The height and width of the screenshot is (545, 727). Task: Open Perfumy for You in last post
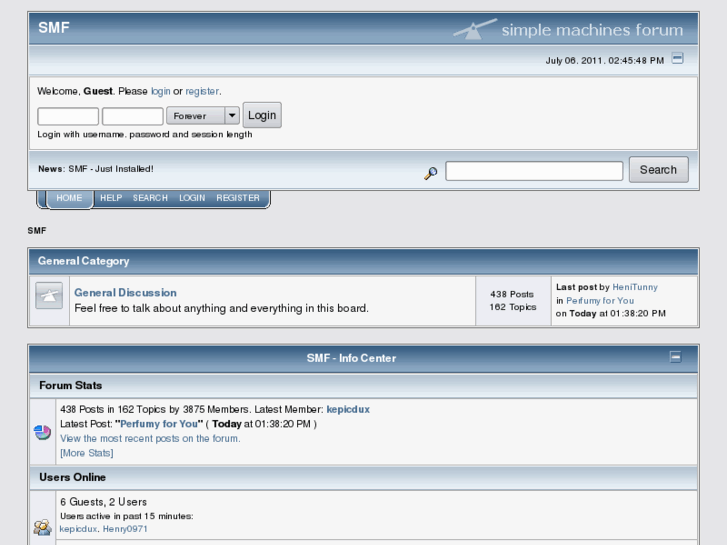coord(600,301)
